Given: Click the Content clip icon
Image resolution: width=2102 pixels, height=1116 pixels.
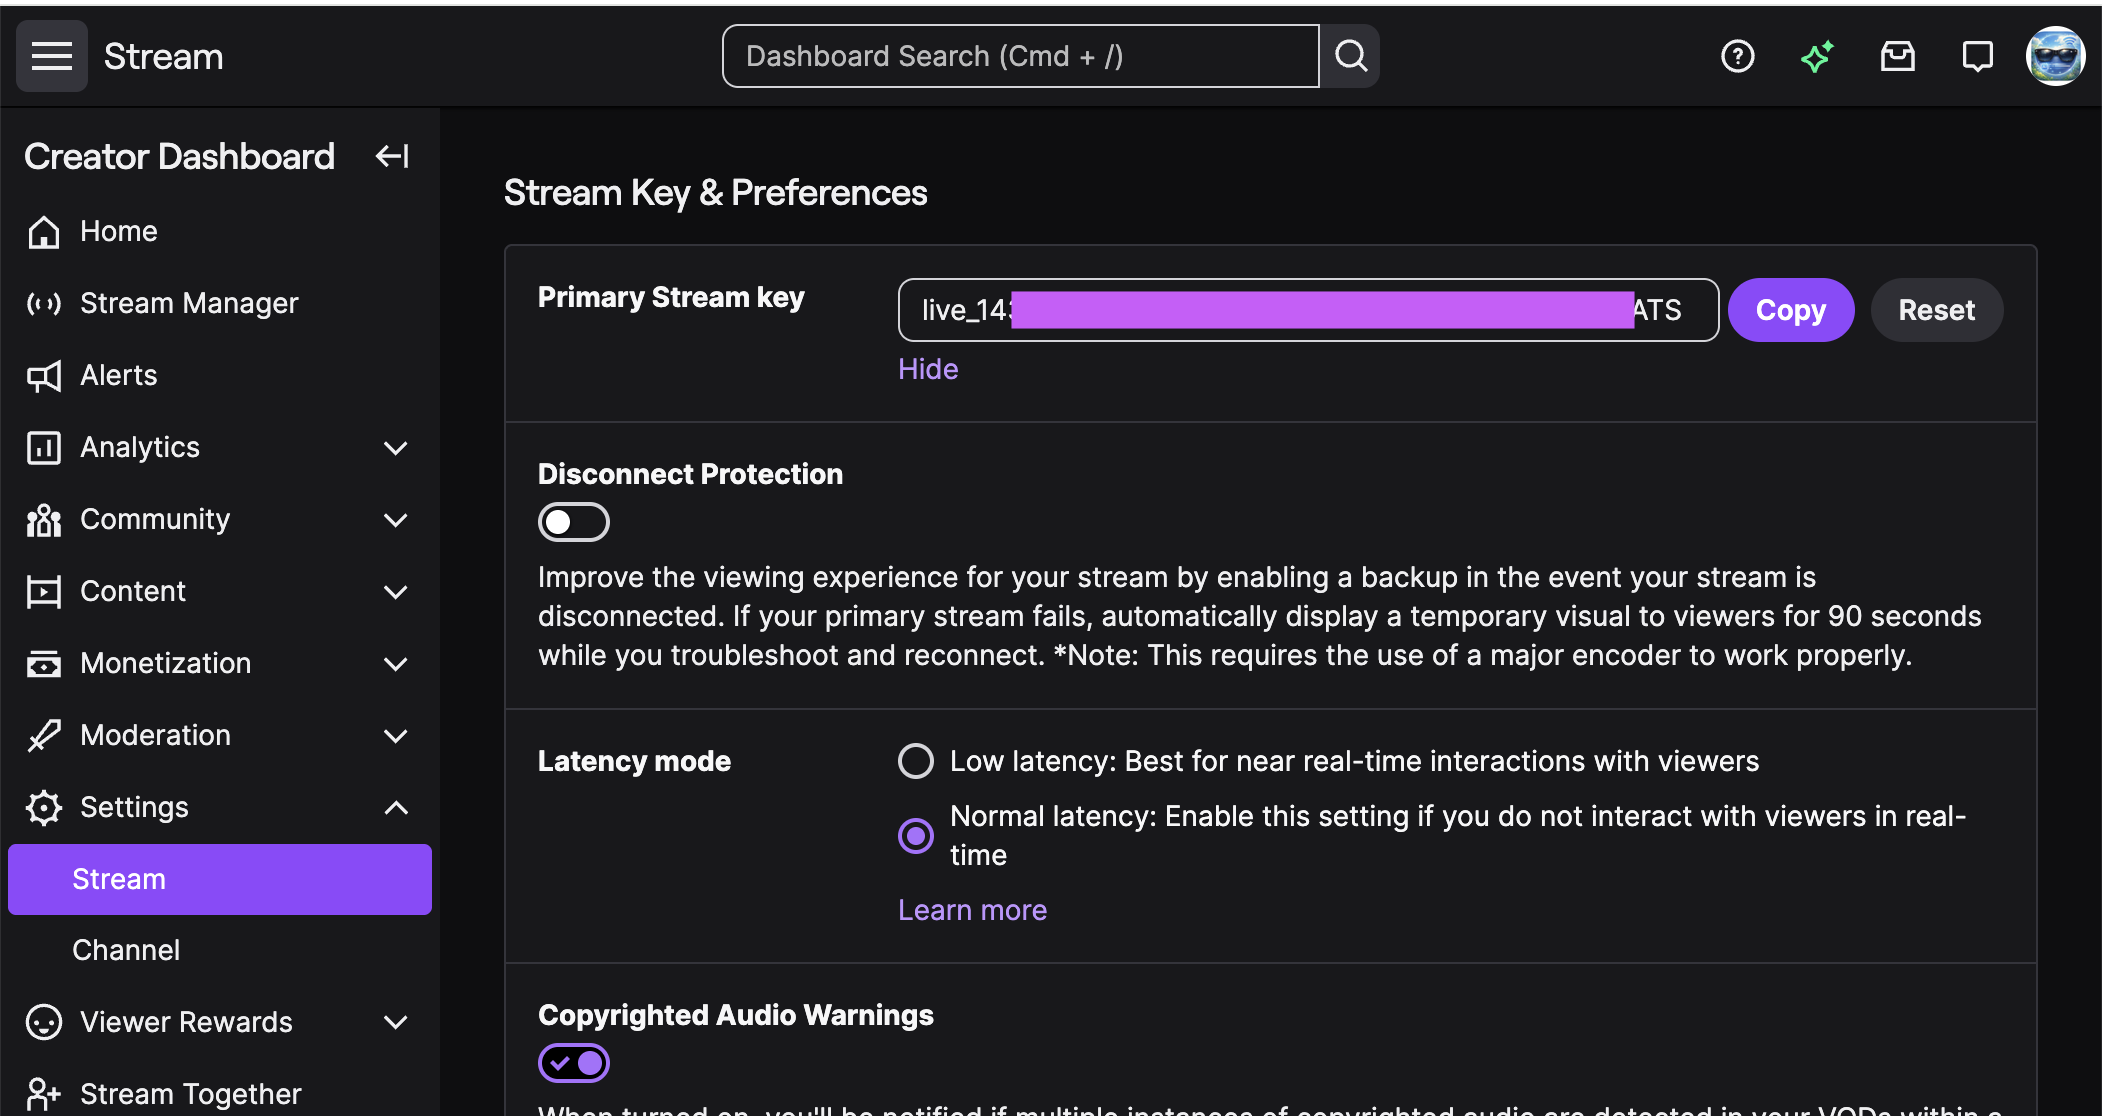Looking at the screenshot, I should click(44, 591).
